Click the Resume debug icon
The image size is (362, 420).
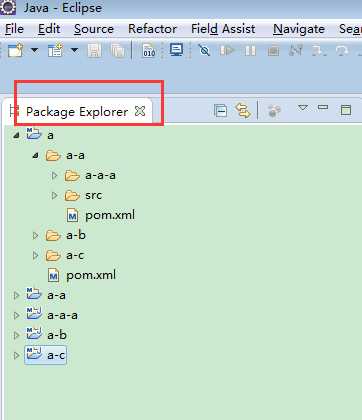tap(227, 51)
